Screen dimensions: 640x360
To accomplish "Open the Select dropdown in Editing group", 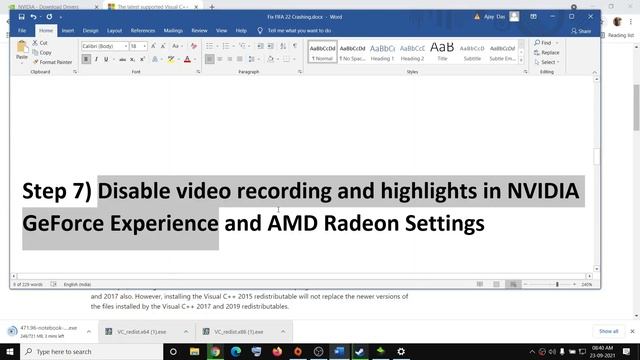I will [547, 62].
